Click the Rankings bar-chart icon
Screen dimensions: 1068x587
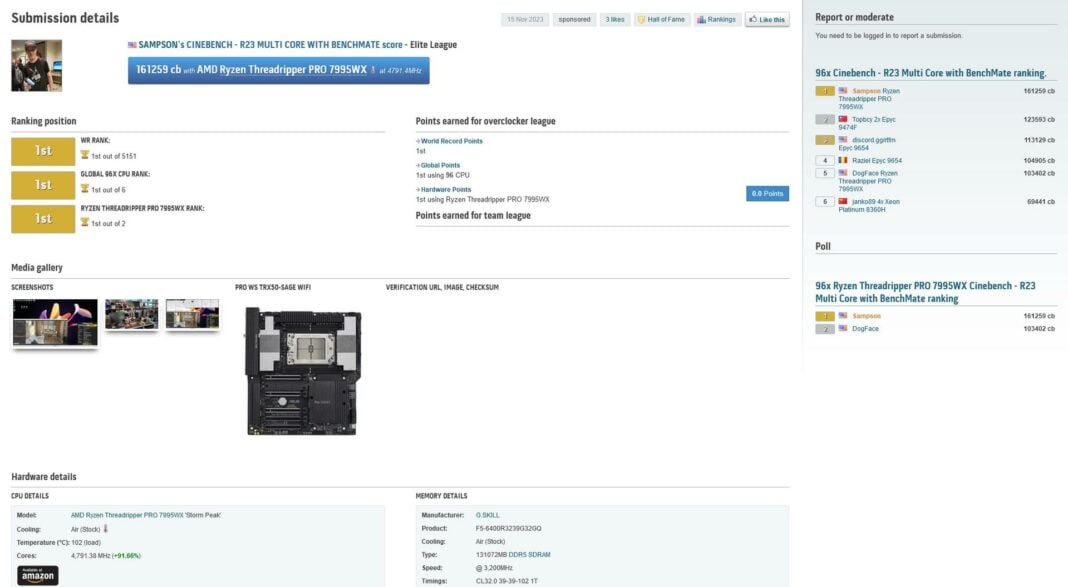tap(701, 20)
